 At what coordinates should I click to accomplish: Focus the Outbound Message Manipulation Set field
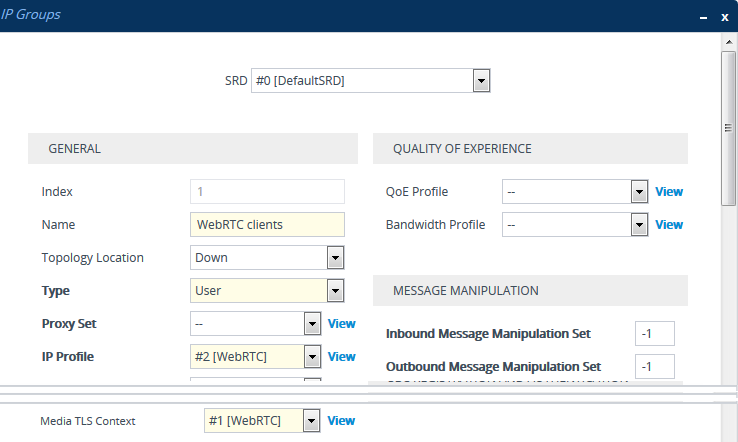click(655, 367)
